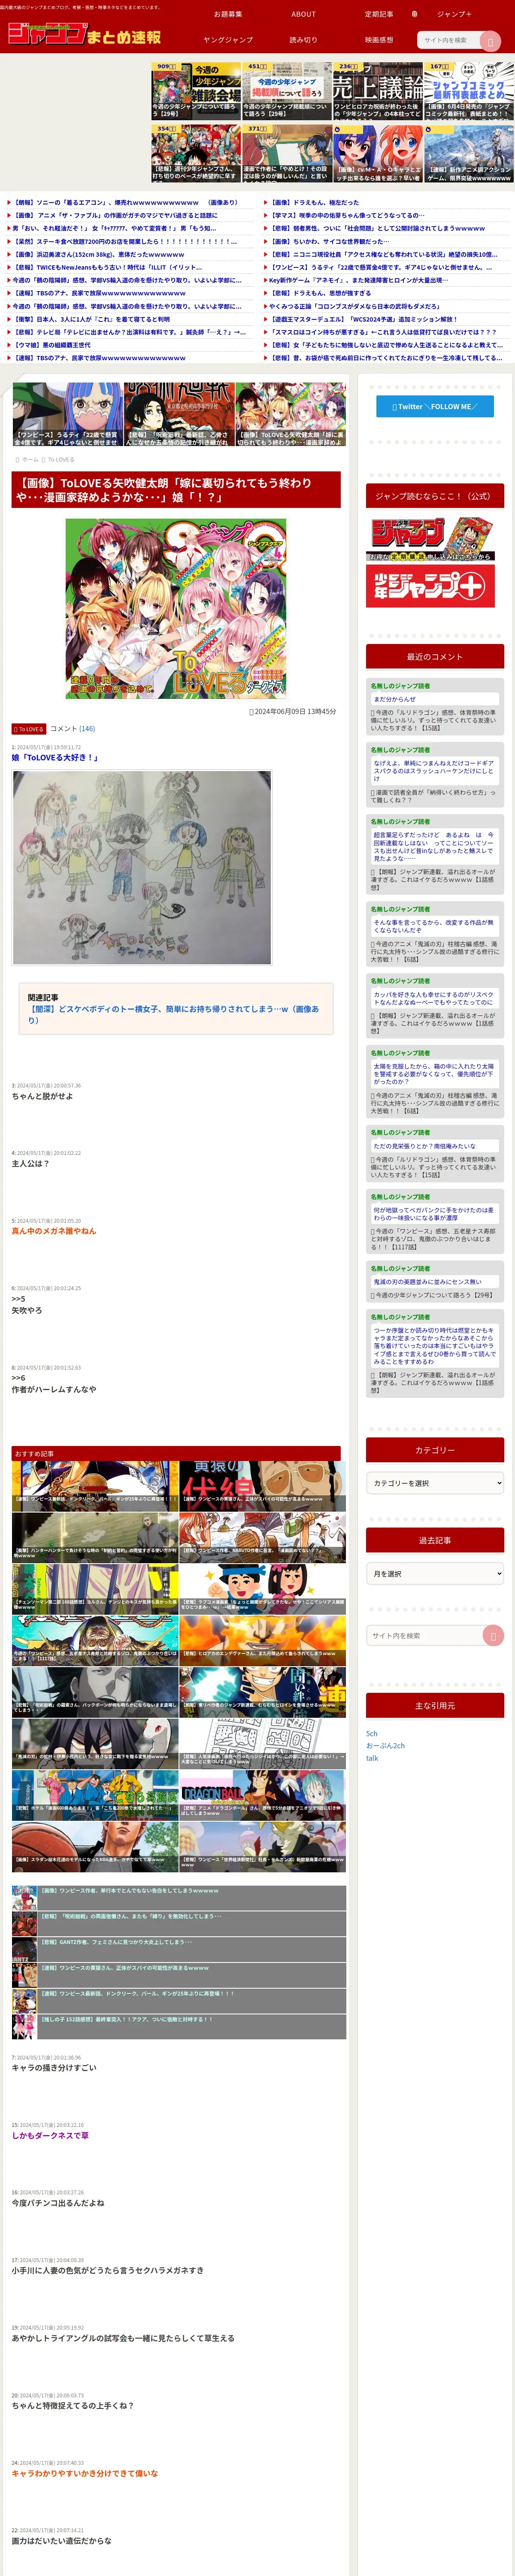Open the 黒の組織霸王世代 headline link
Screen dimensions: 515x2576
point(52,345)
